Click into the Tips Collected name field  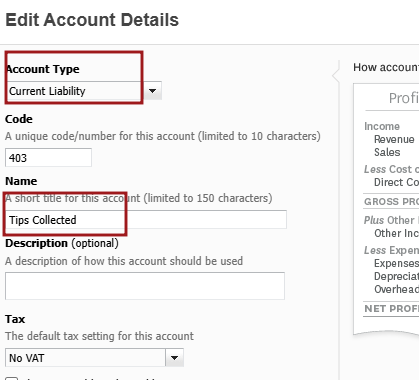[146, 220]
